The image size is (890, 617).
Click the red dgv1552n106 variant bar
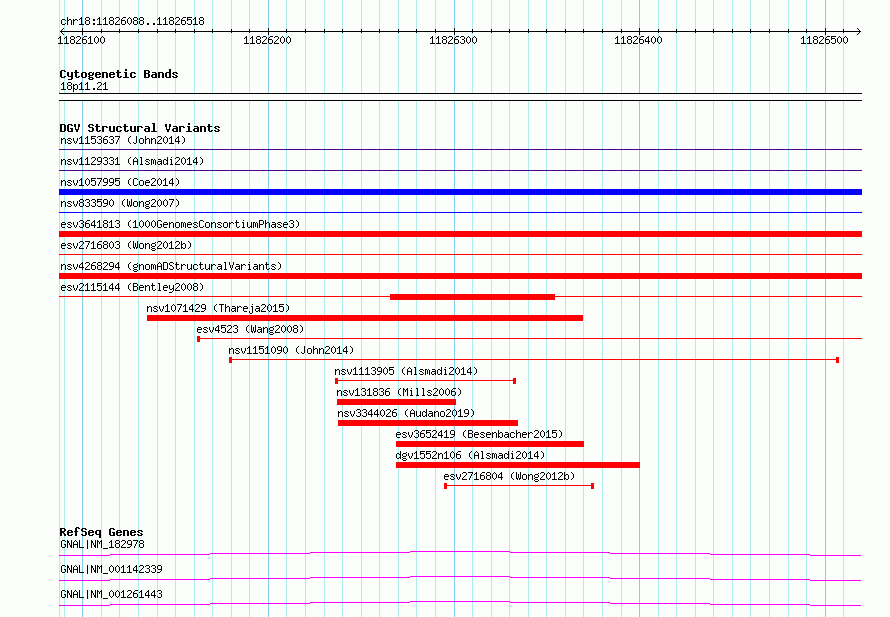tap(518, 465)
